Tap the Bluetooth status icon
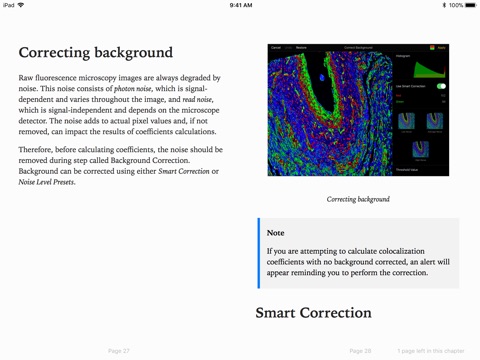Image resolution: width=480 pixels, height=360 pixels. pyautogui.click(x=444, y=5)
